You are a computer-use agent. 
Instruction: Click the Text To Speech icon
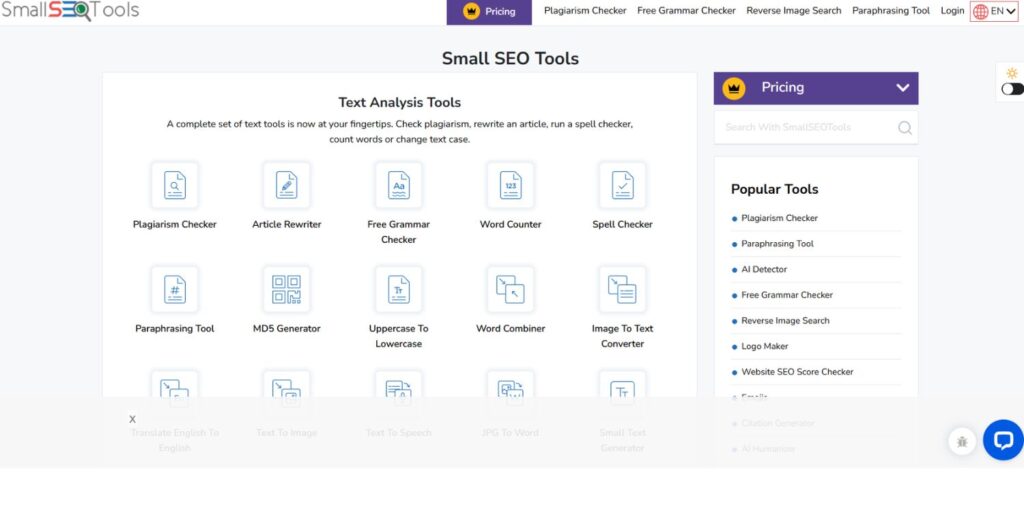398,392
